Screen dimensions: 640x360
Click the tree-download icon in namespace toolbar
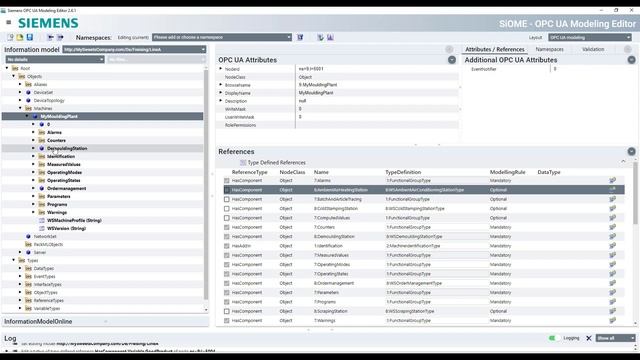(320, 37)
